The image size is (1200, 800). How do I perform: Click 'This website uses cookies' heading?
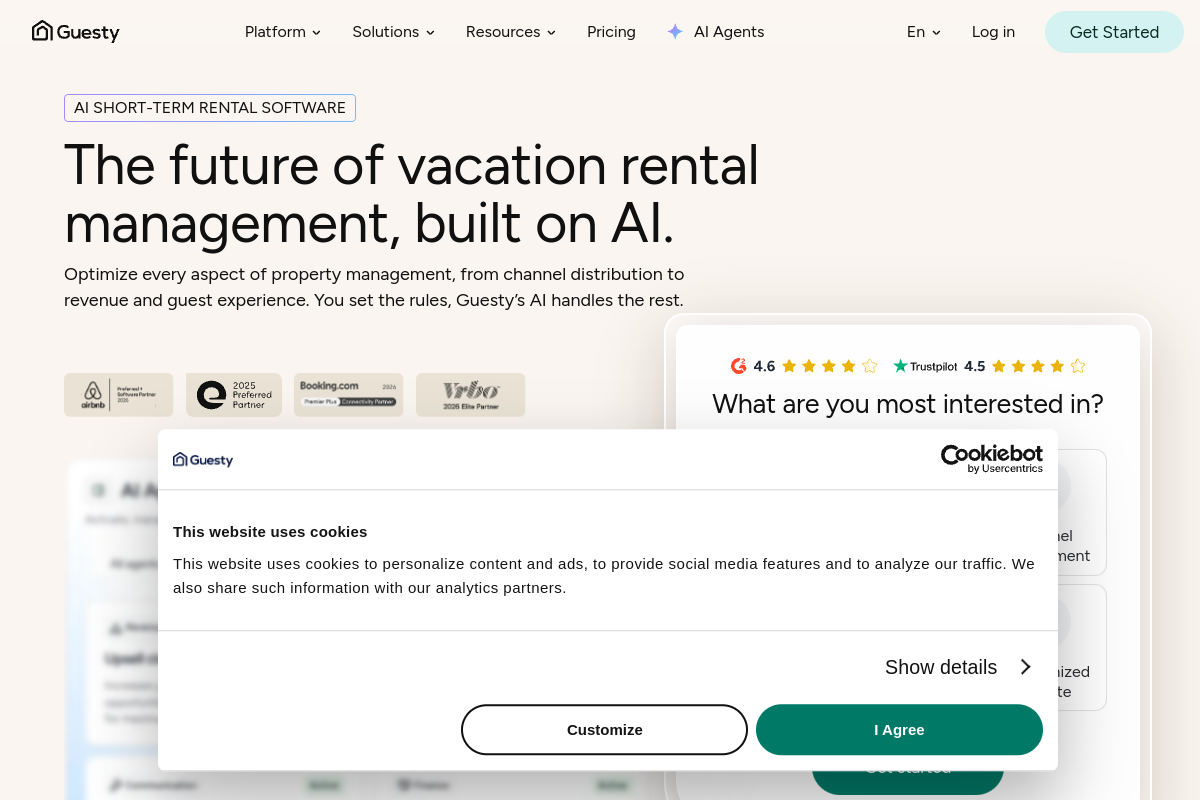[270, 532]
